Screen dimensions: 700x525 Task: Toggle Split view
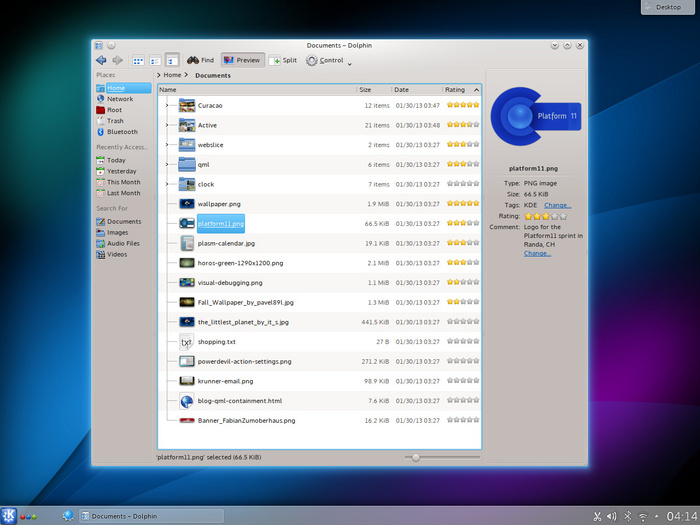coord(283,60)
